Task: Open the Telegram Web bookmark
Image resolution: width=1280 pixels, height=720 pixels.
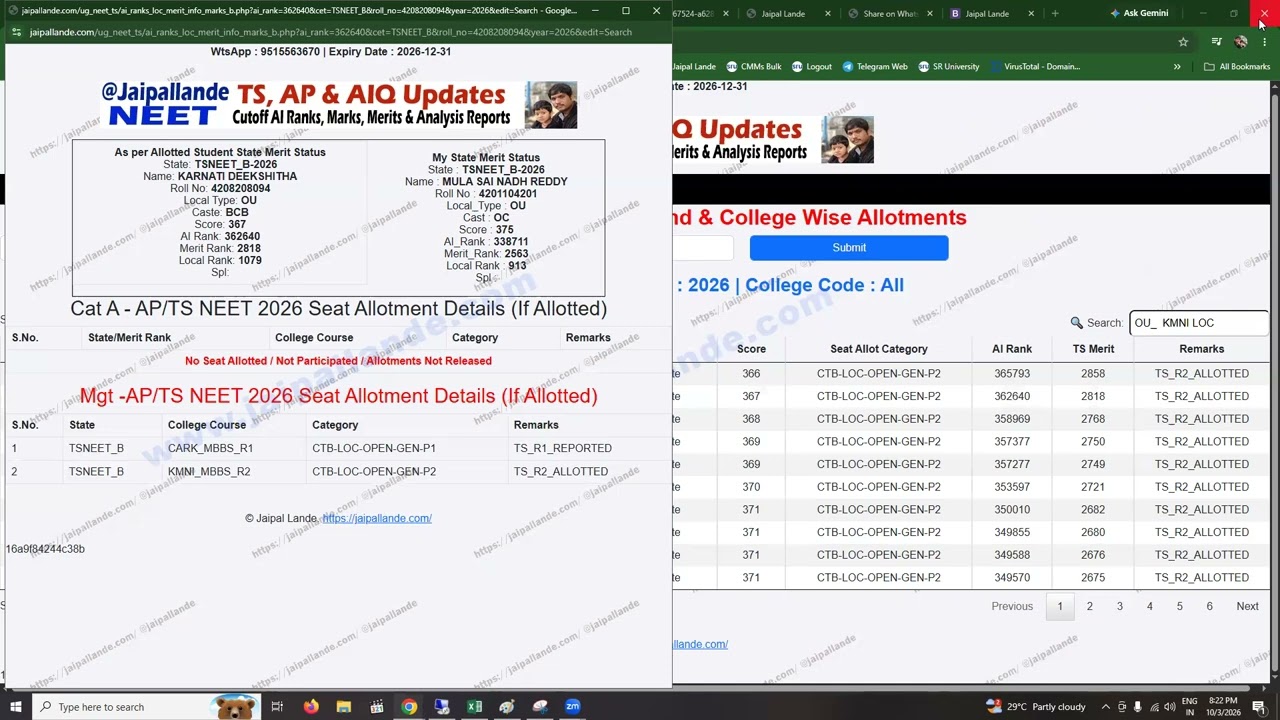Action: [874, 66]
